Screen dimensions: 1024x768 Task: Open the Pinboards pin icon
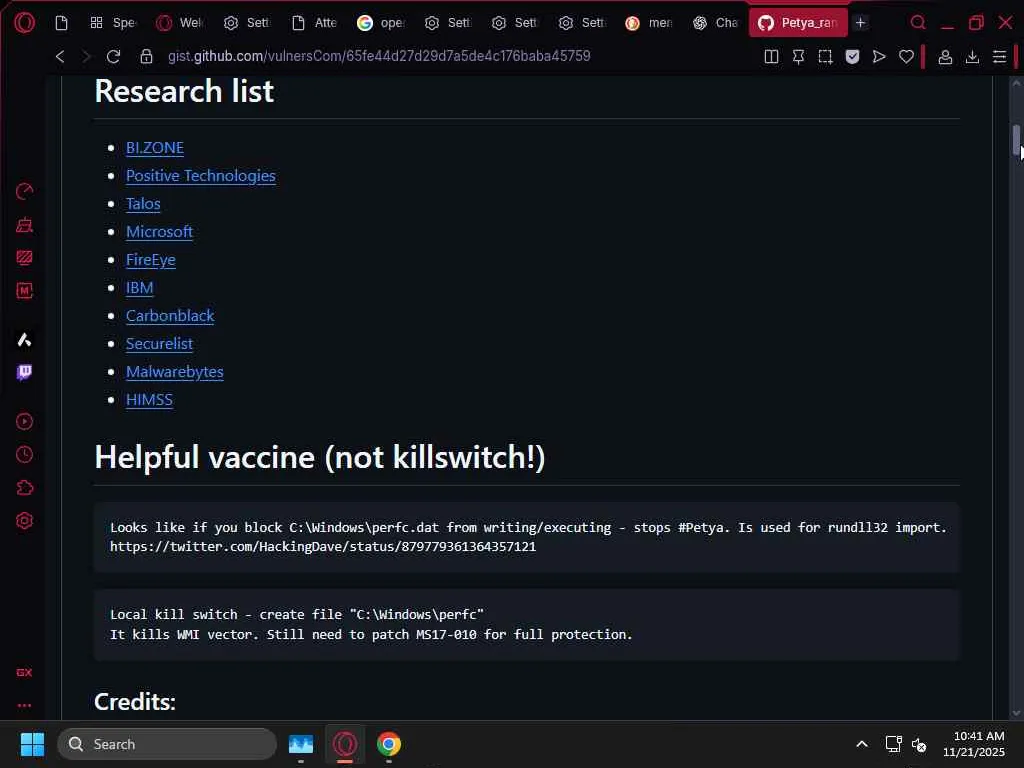pos(798,57)
